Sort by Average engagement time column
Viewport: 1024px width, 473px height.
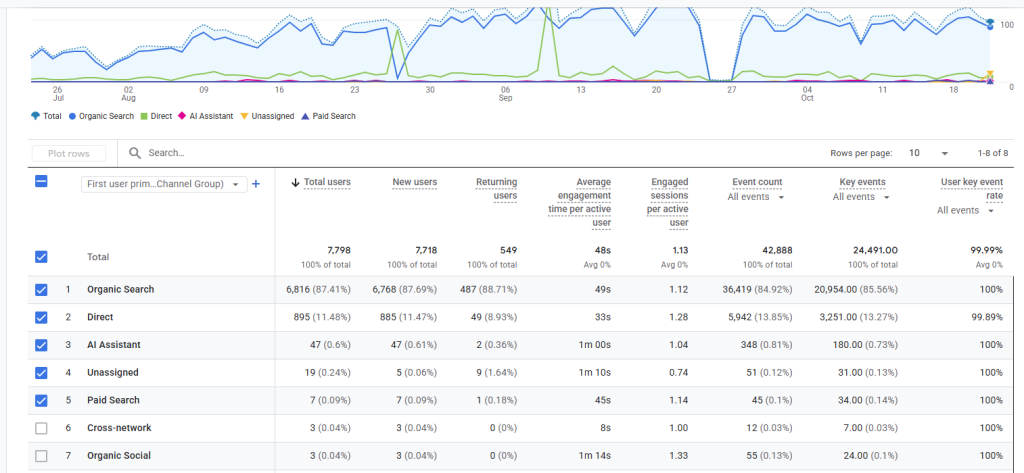(580, 203)
